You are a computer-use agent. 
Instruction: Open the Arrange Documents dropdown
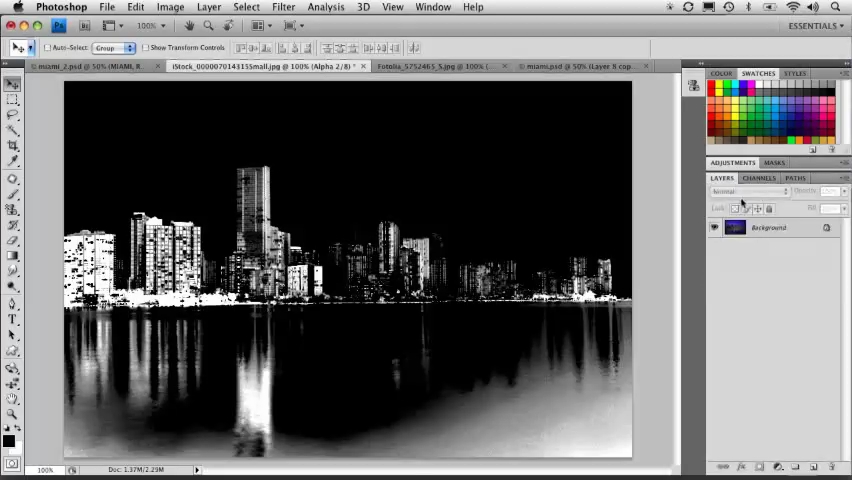tap(261, 26)
